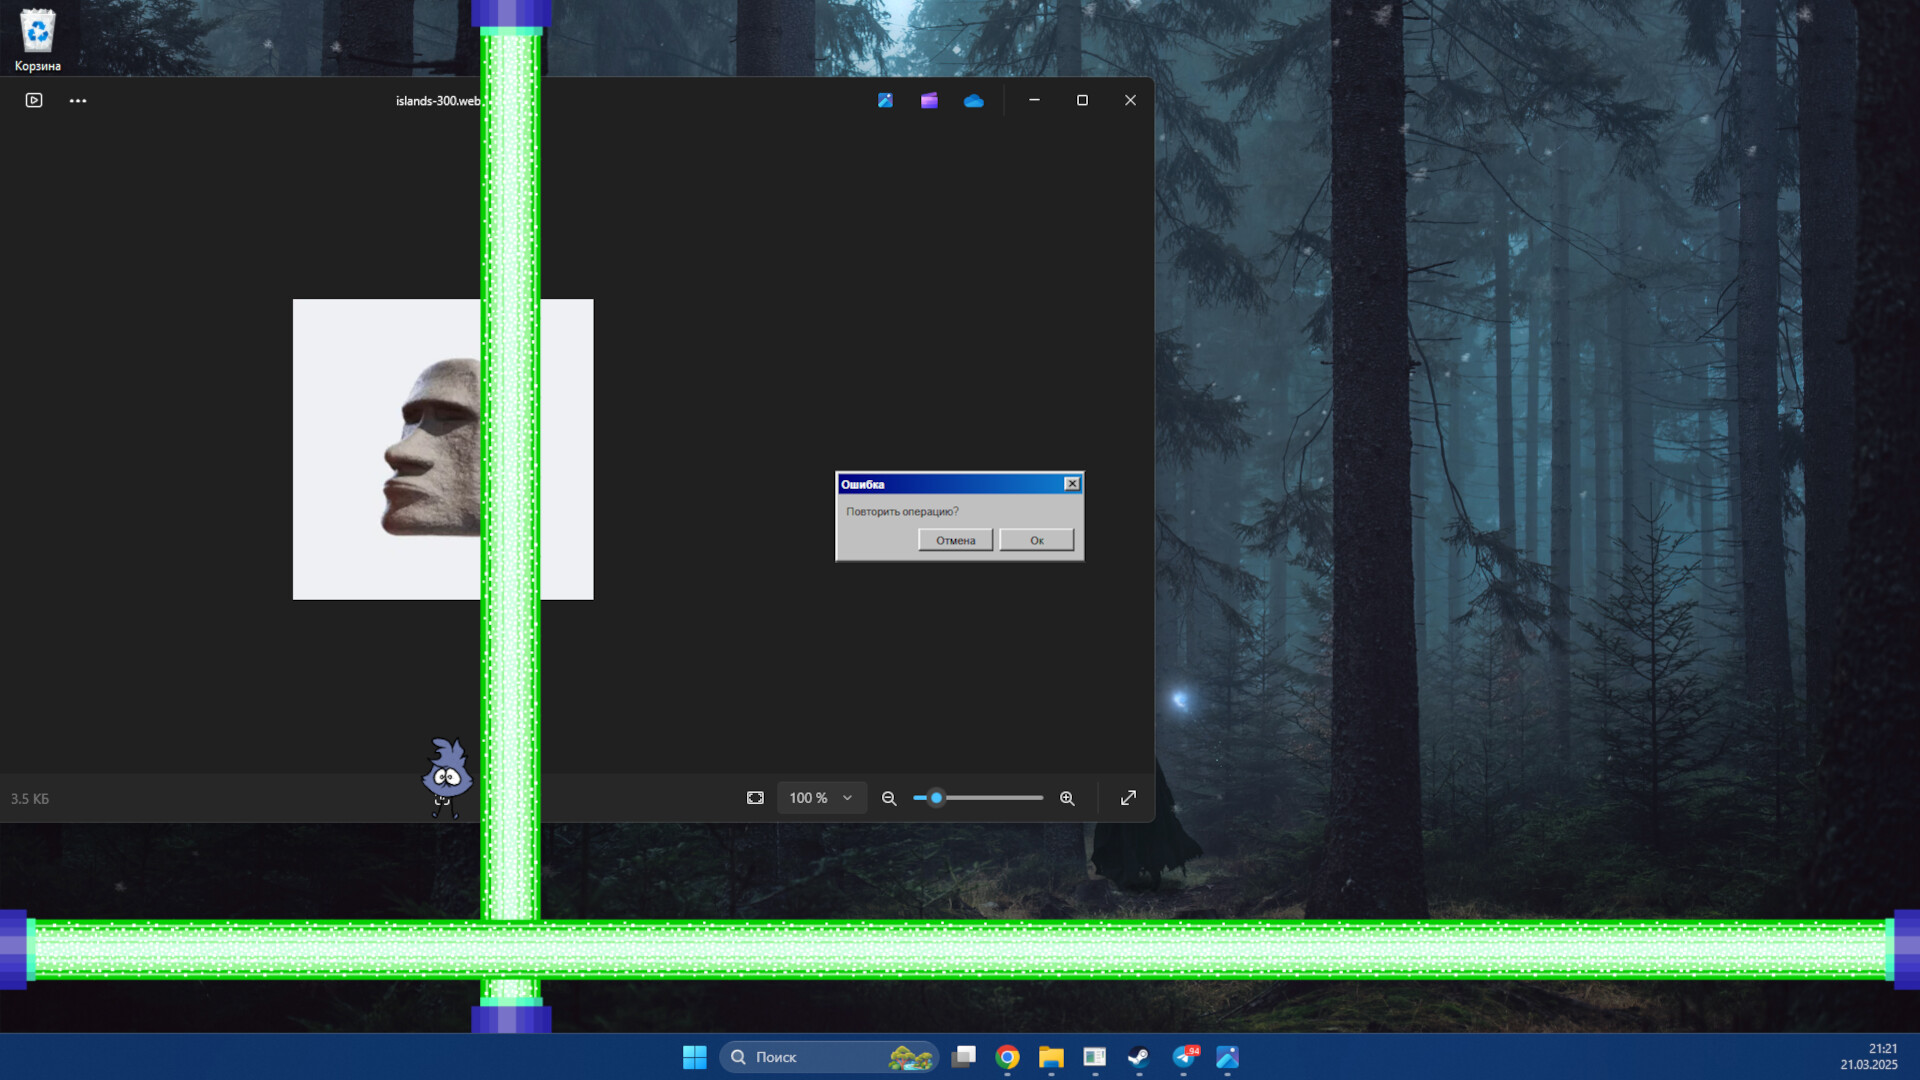Launch Google Chrome from the taskbar
1920x1080 pixels.
tap(1007, 1057)
